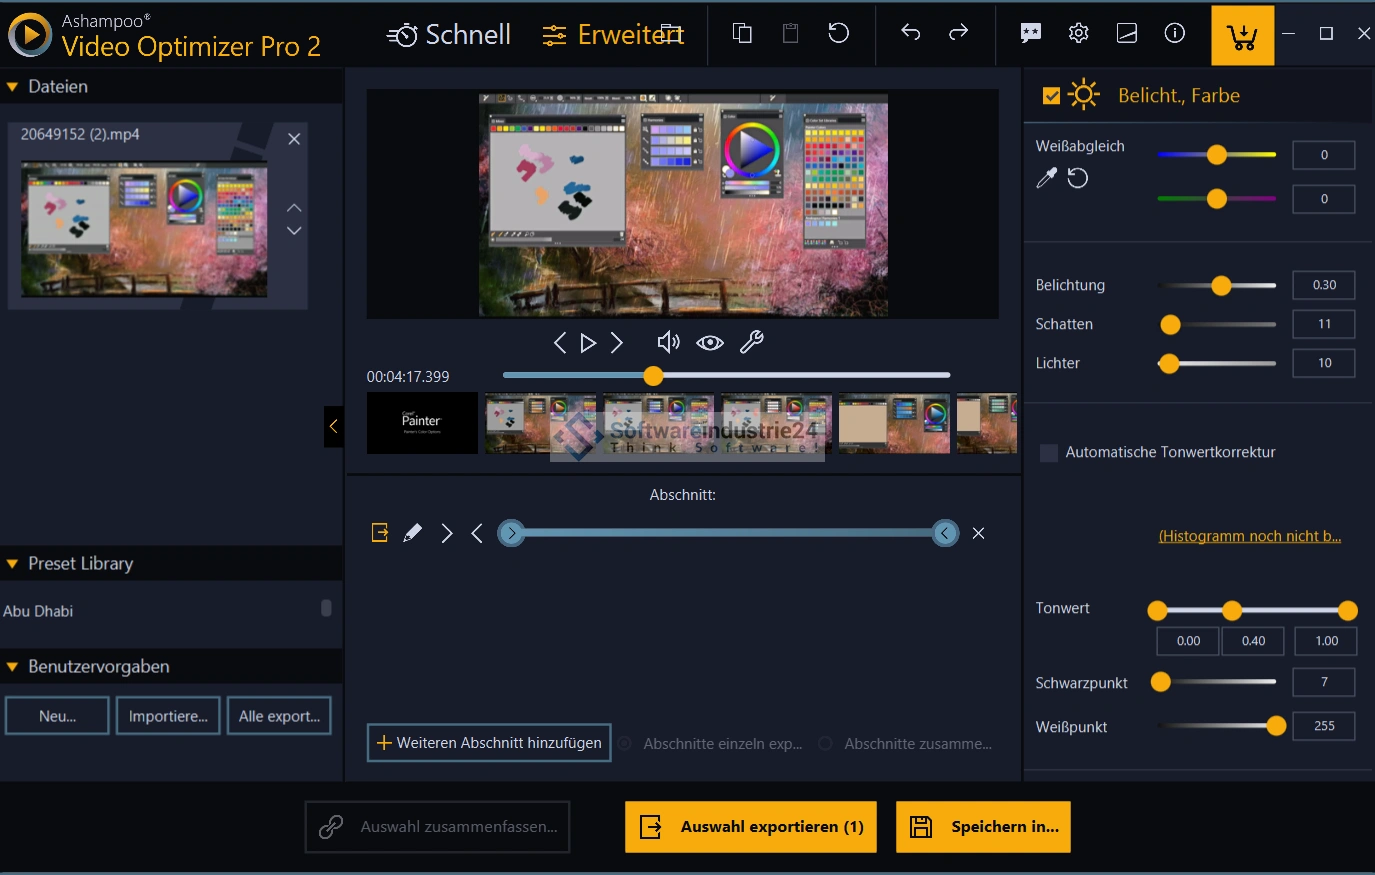This screenshot has height=875, width=1375.
Task: Enable Automatische Tonwertkorrektur checkbox
Action: [1049, 452]
